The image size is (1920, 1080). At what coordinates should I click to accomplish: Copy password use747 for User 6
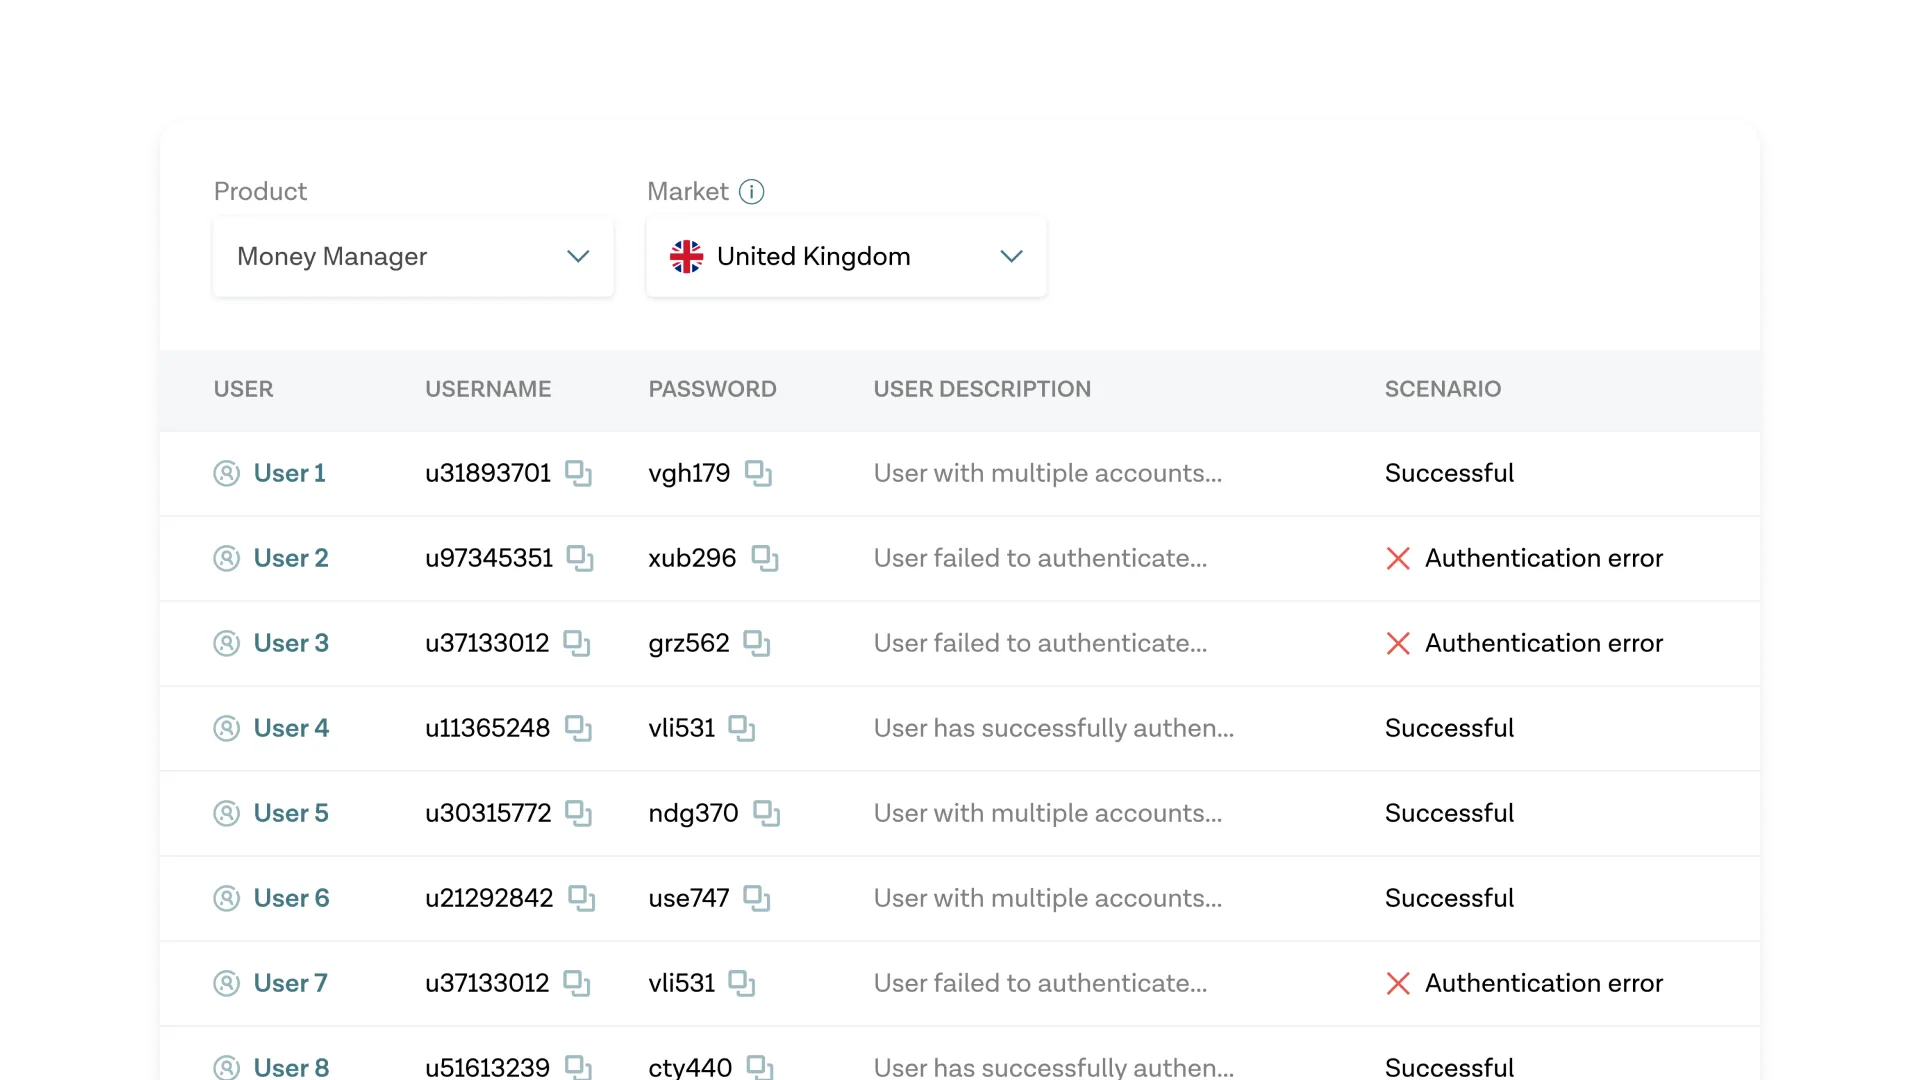(757, 898)
